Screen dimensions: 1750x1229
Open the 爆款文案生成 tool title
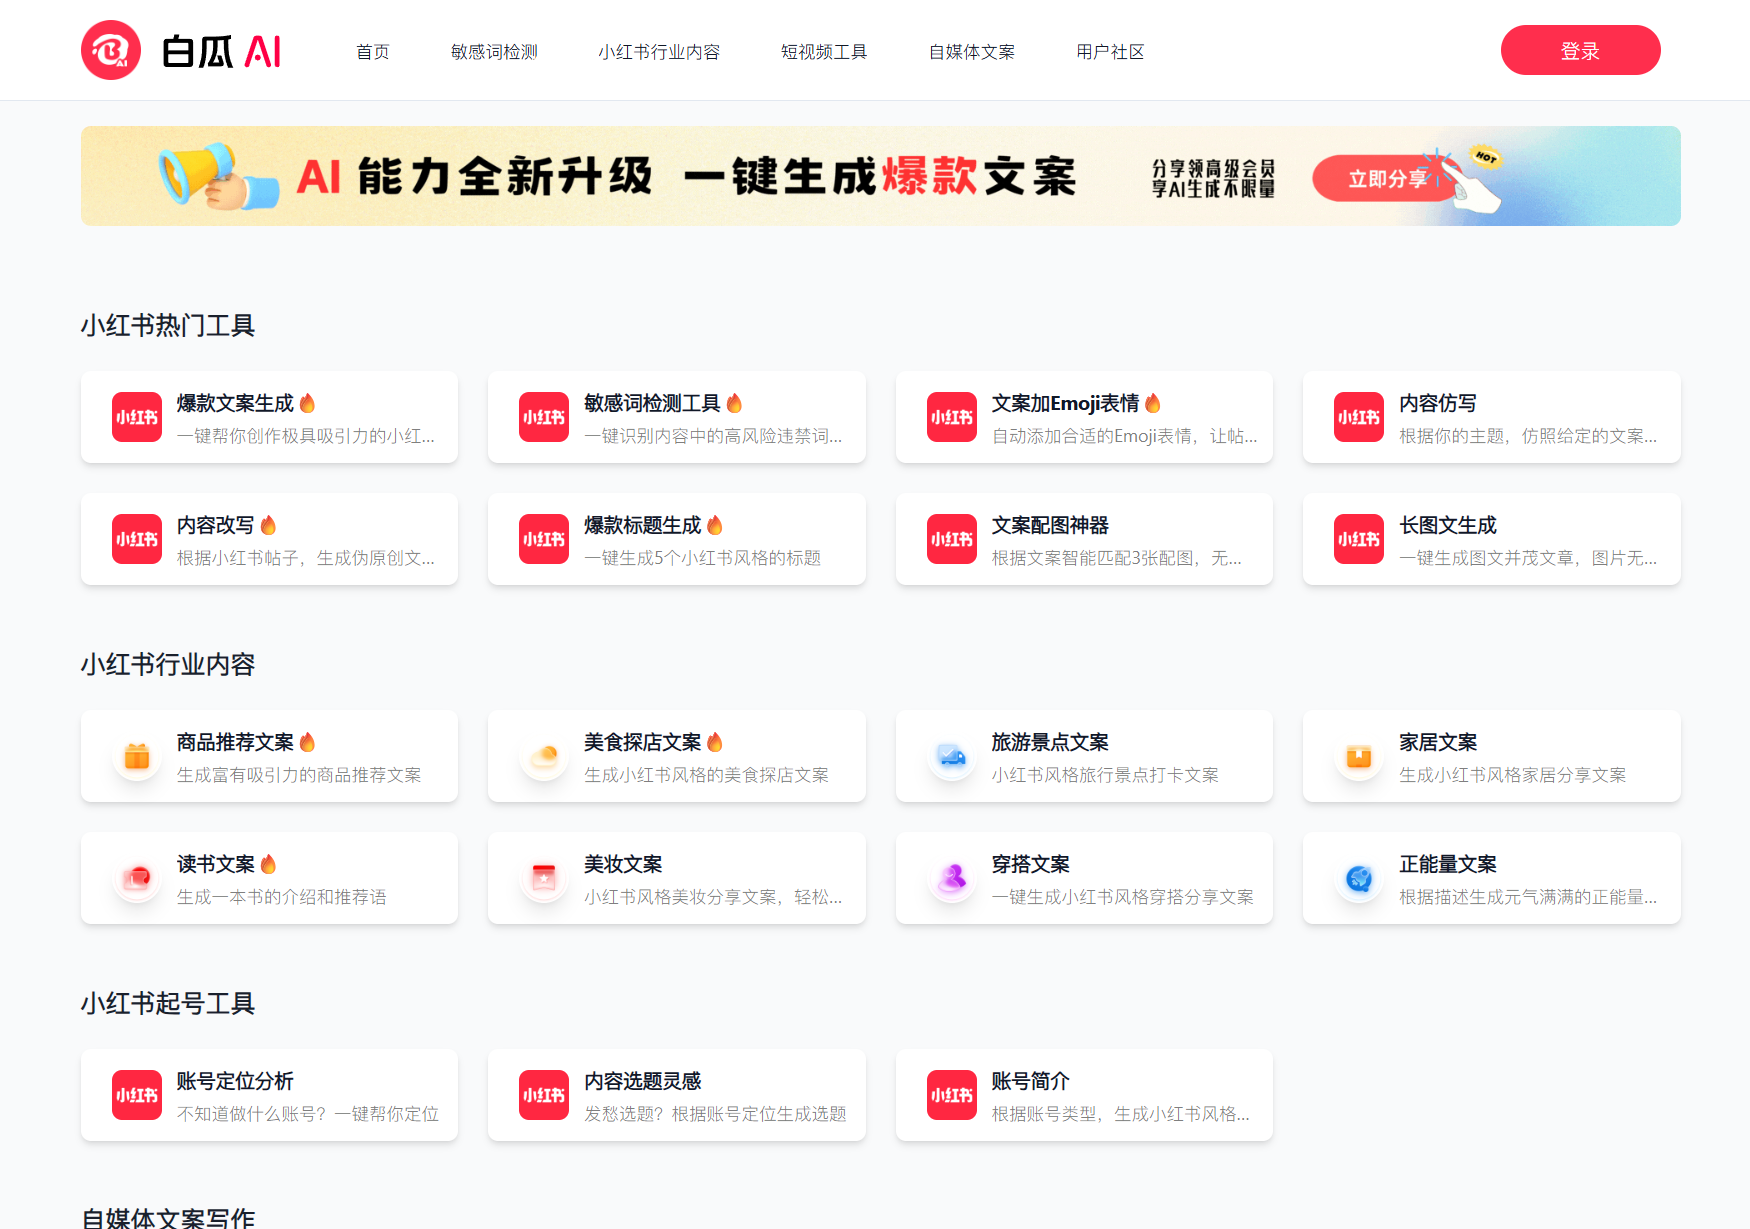(x=235, y=403)
